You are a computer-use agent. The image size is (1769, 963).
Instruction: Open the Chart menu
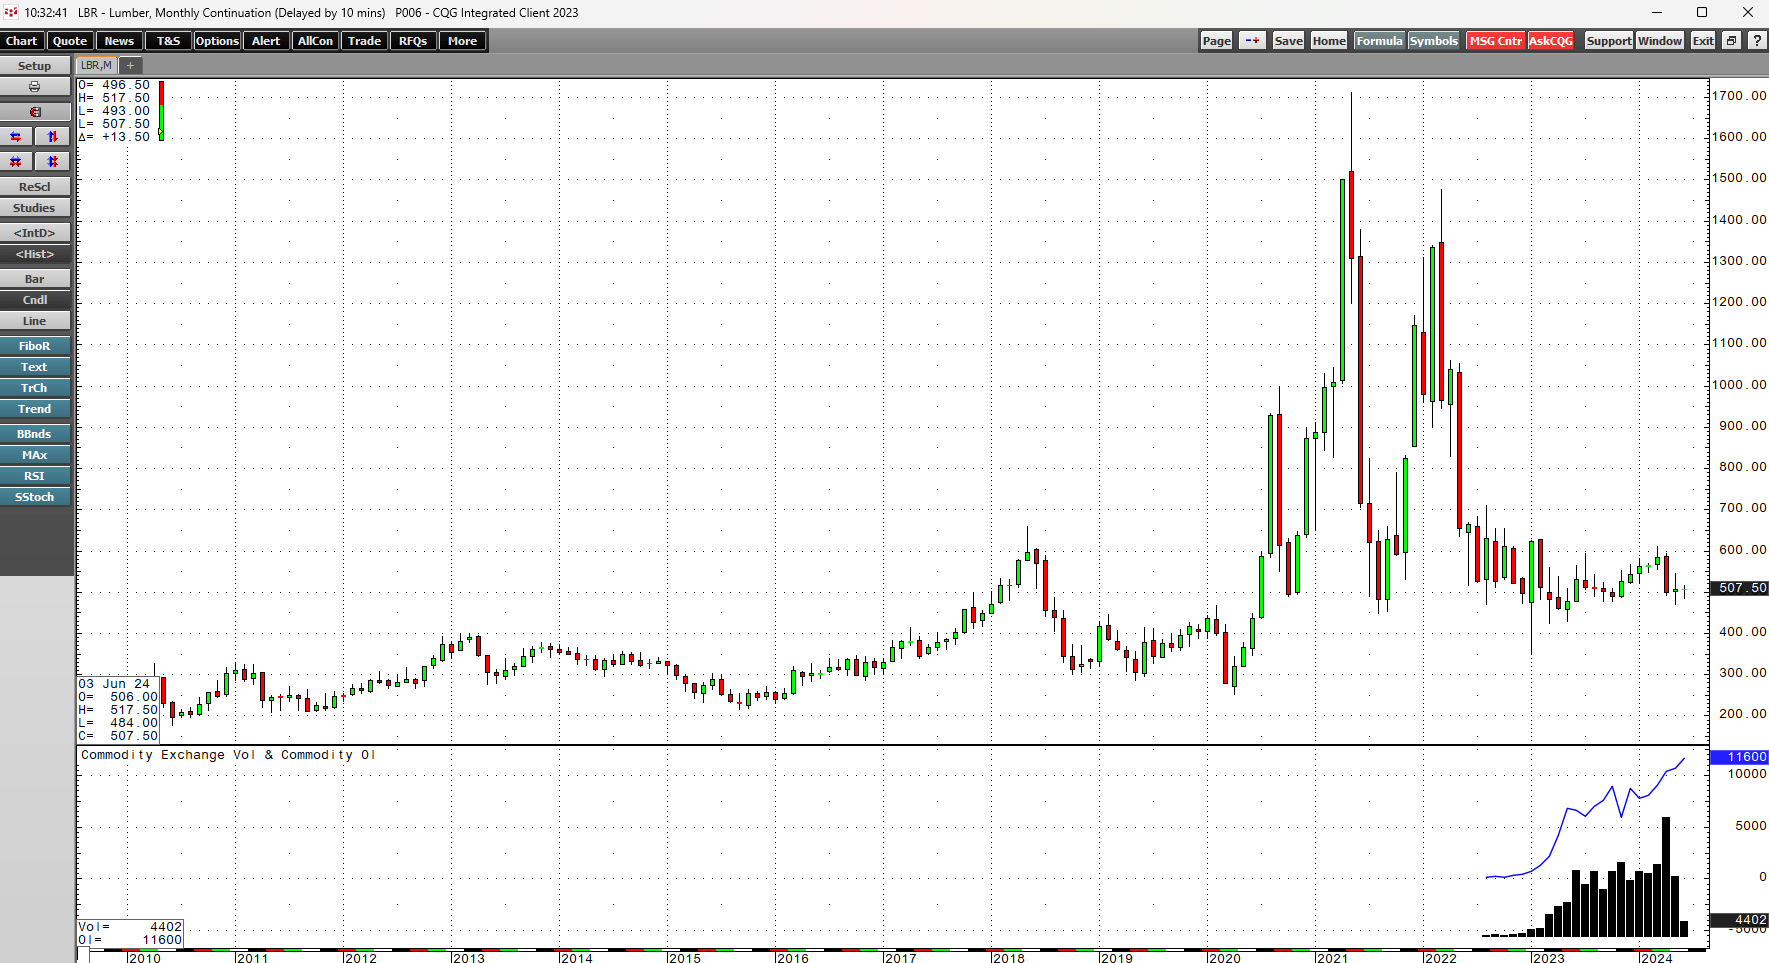pyautogui.click(x=21, y=41)
